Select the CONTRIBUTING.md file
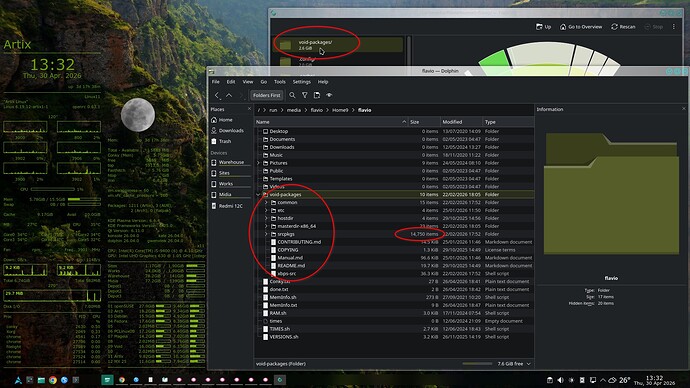Viewport: 690px width, 388px height. click(x=394, y=242)
